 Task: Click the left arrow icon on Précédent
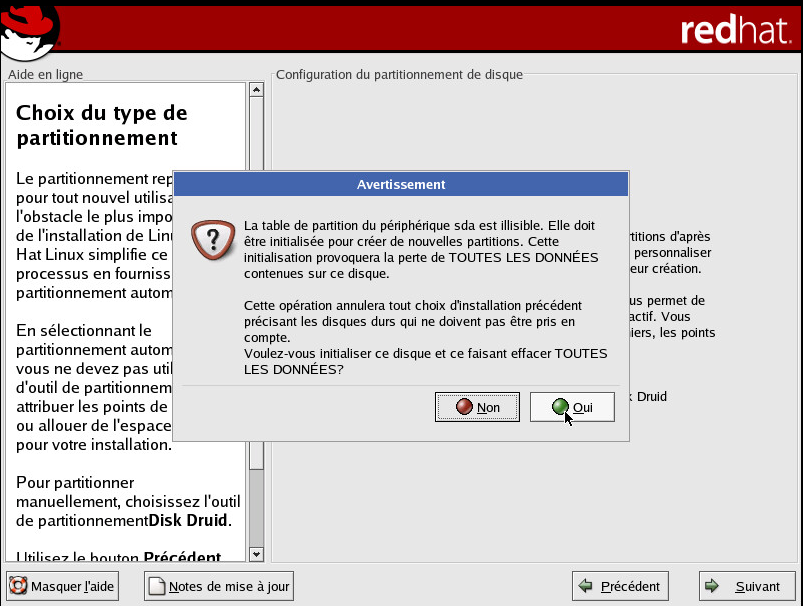(587, 586)
